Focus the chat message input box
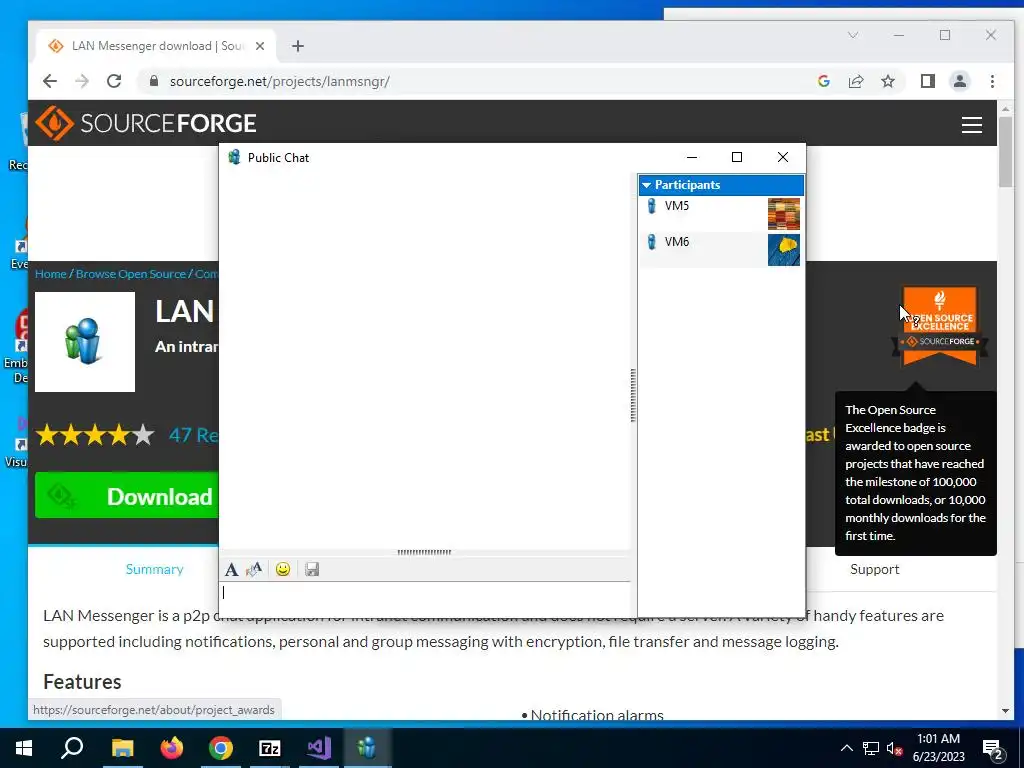The height and width of the screenshot is (768, 1024). click(425, 598)
